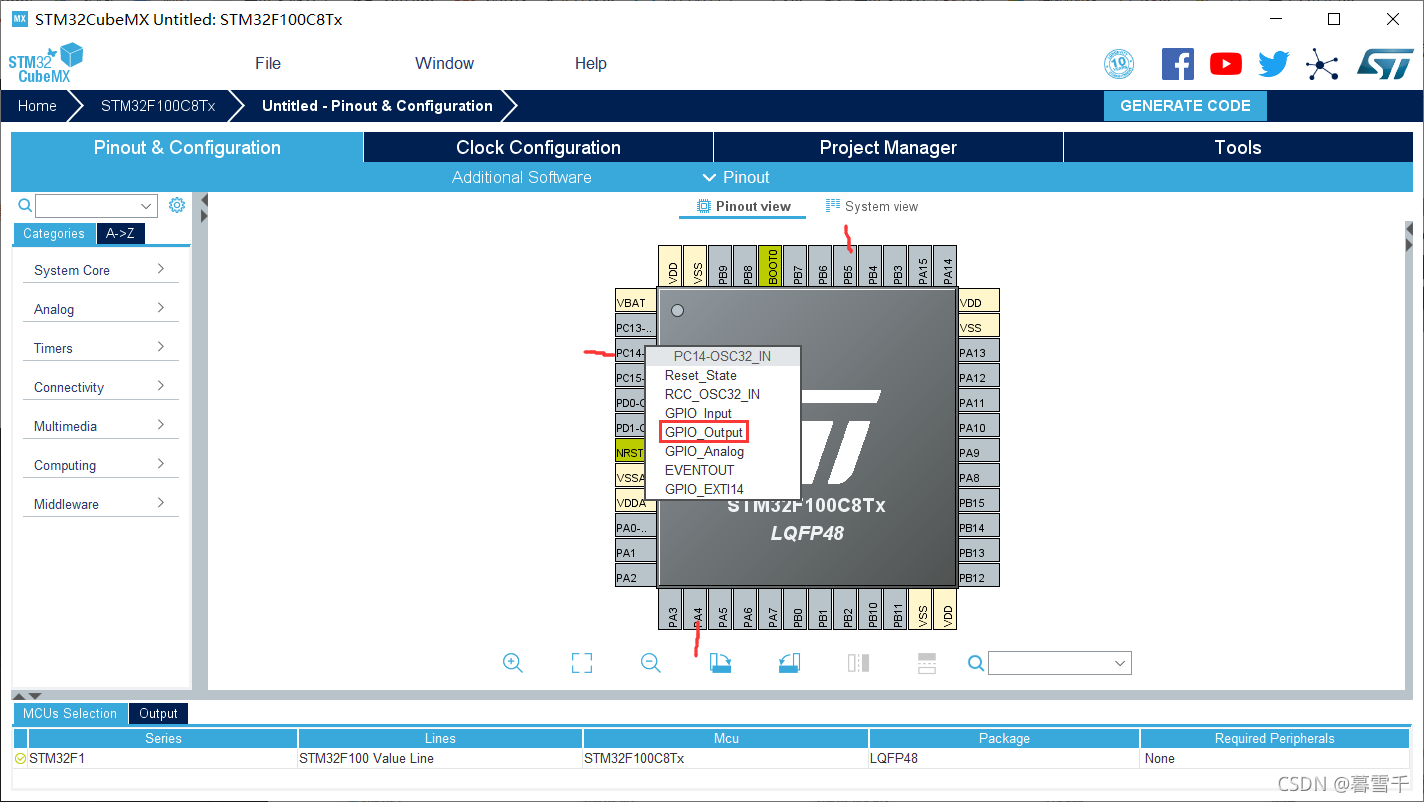This screenshot has width=1424, height=802.
Task: Expand the Computing category
Action: (100, 465)
